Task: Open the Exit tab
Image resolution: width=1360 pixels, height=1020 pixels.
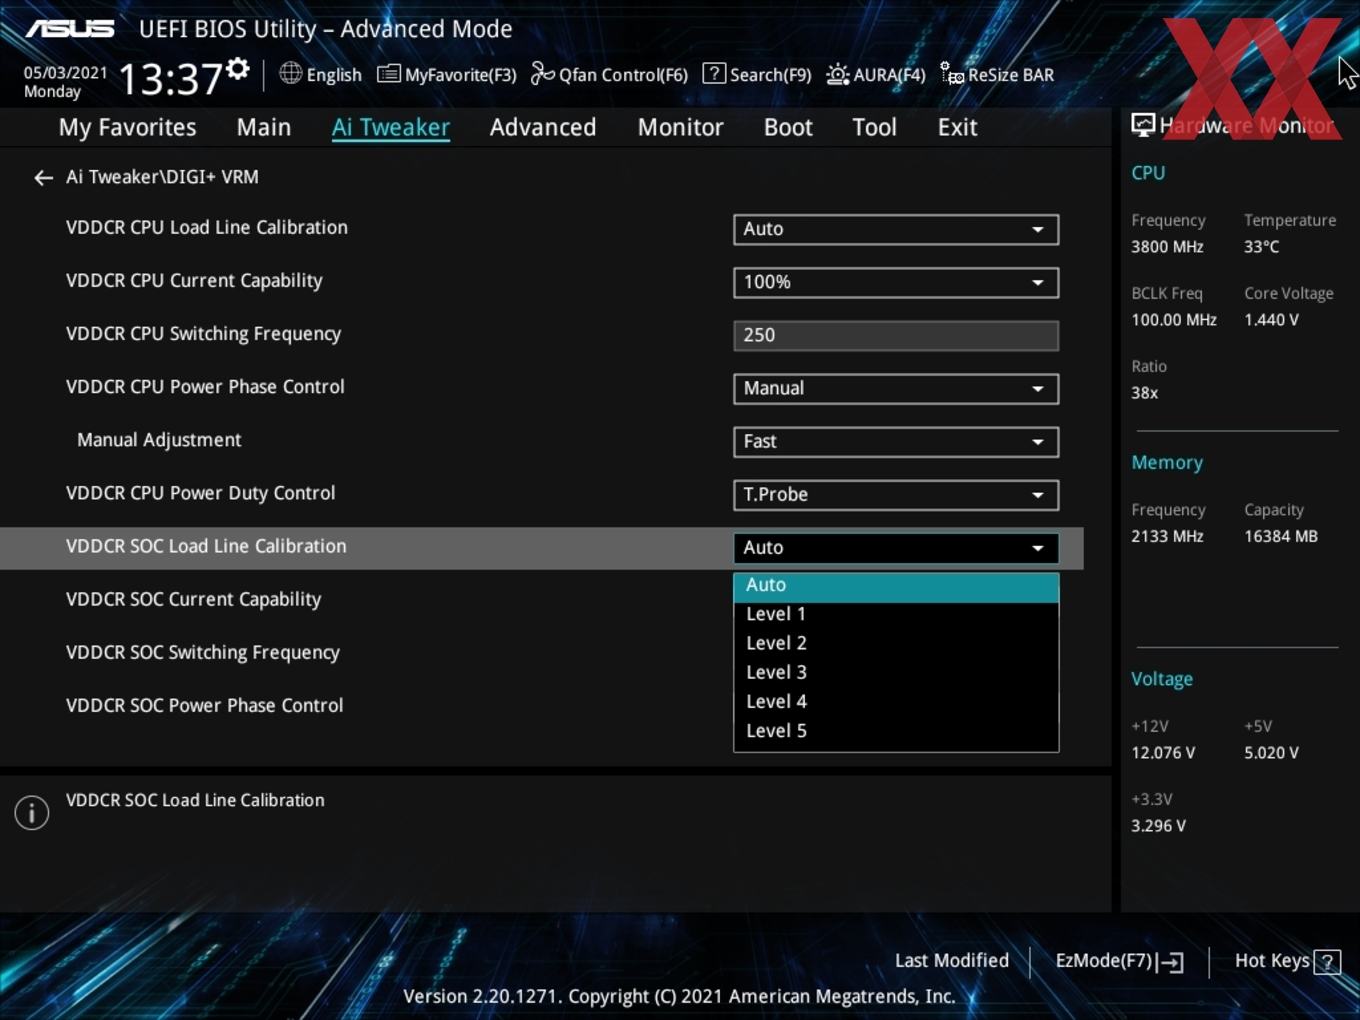Action: tap(957, 127)
